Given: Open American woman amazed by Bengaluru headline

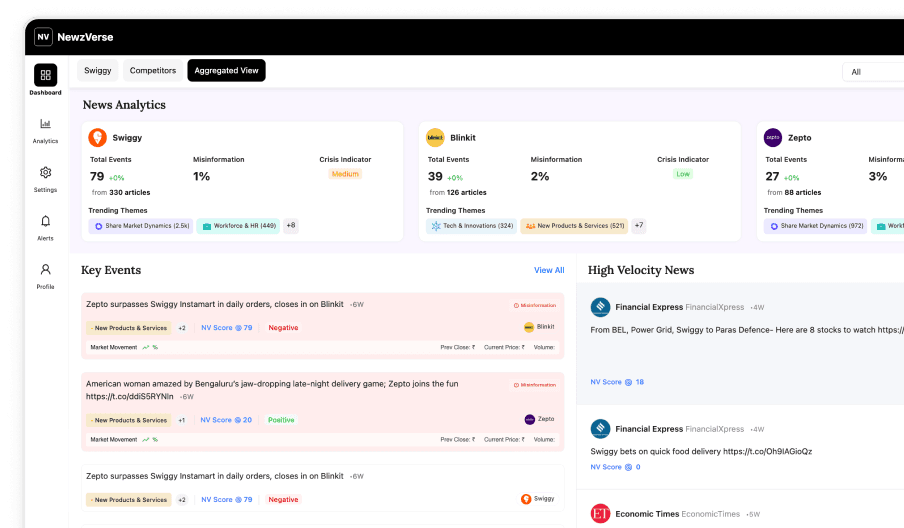Looking at the screenshot, I should coord(272,390).
